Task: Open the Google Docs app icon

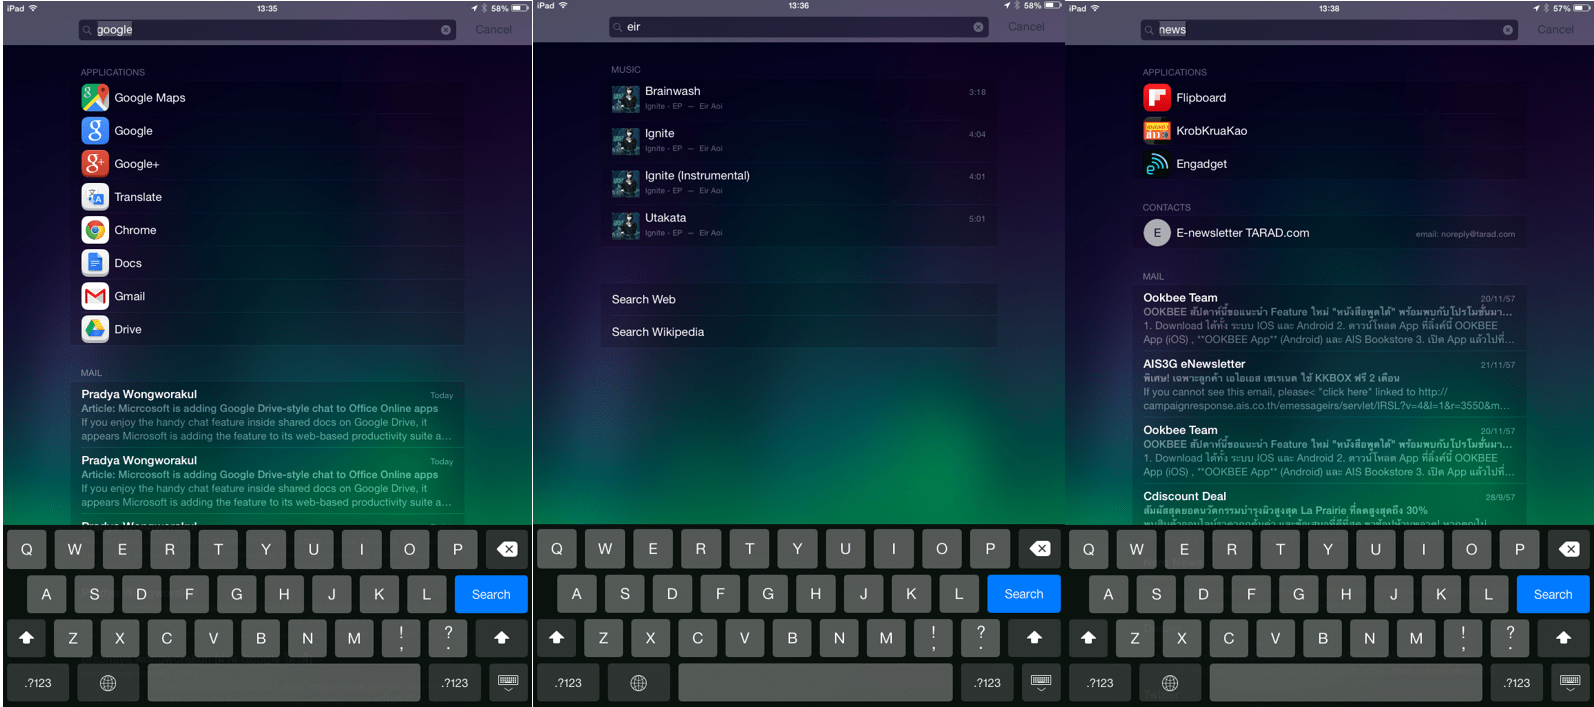Action: [x=95, y=263]
